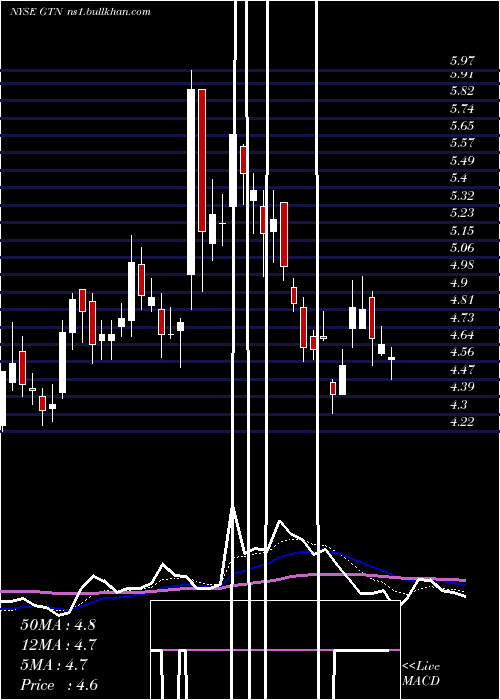Click the 5.97 price axis label
The height and width of the screenshot is (700, 500).
pos(462,61)
